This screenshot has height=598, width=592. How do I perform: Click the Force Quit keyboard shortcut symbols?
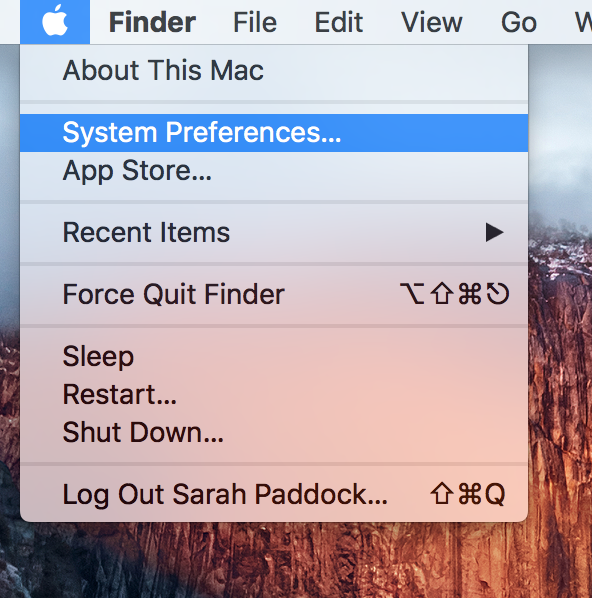point(454,294)
